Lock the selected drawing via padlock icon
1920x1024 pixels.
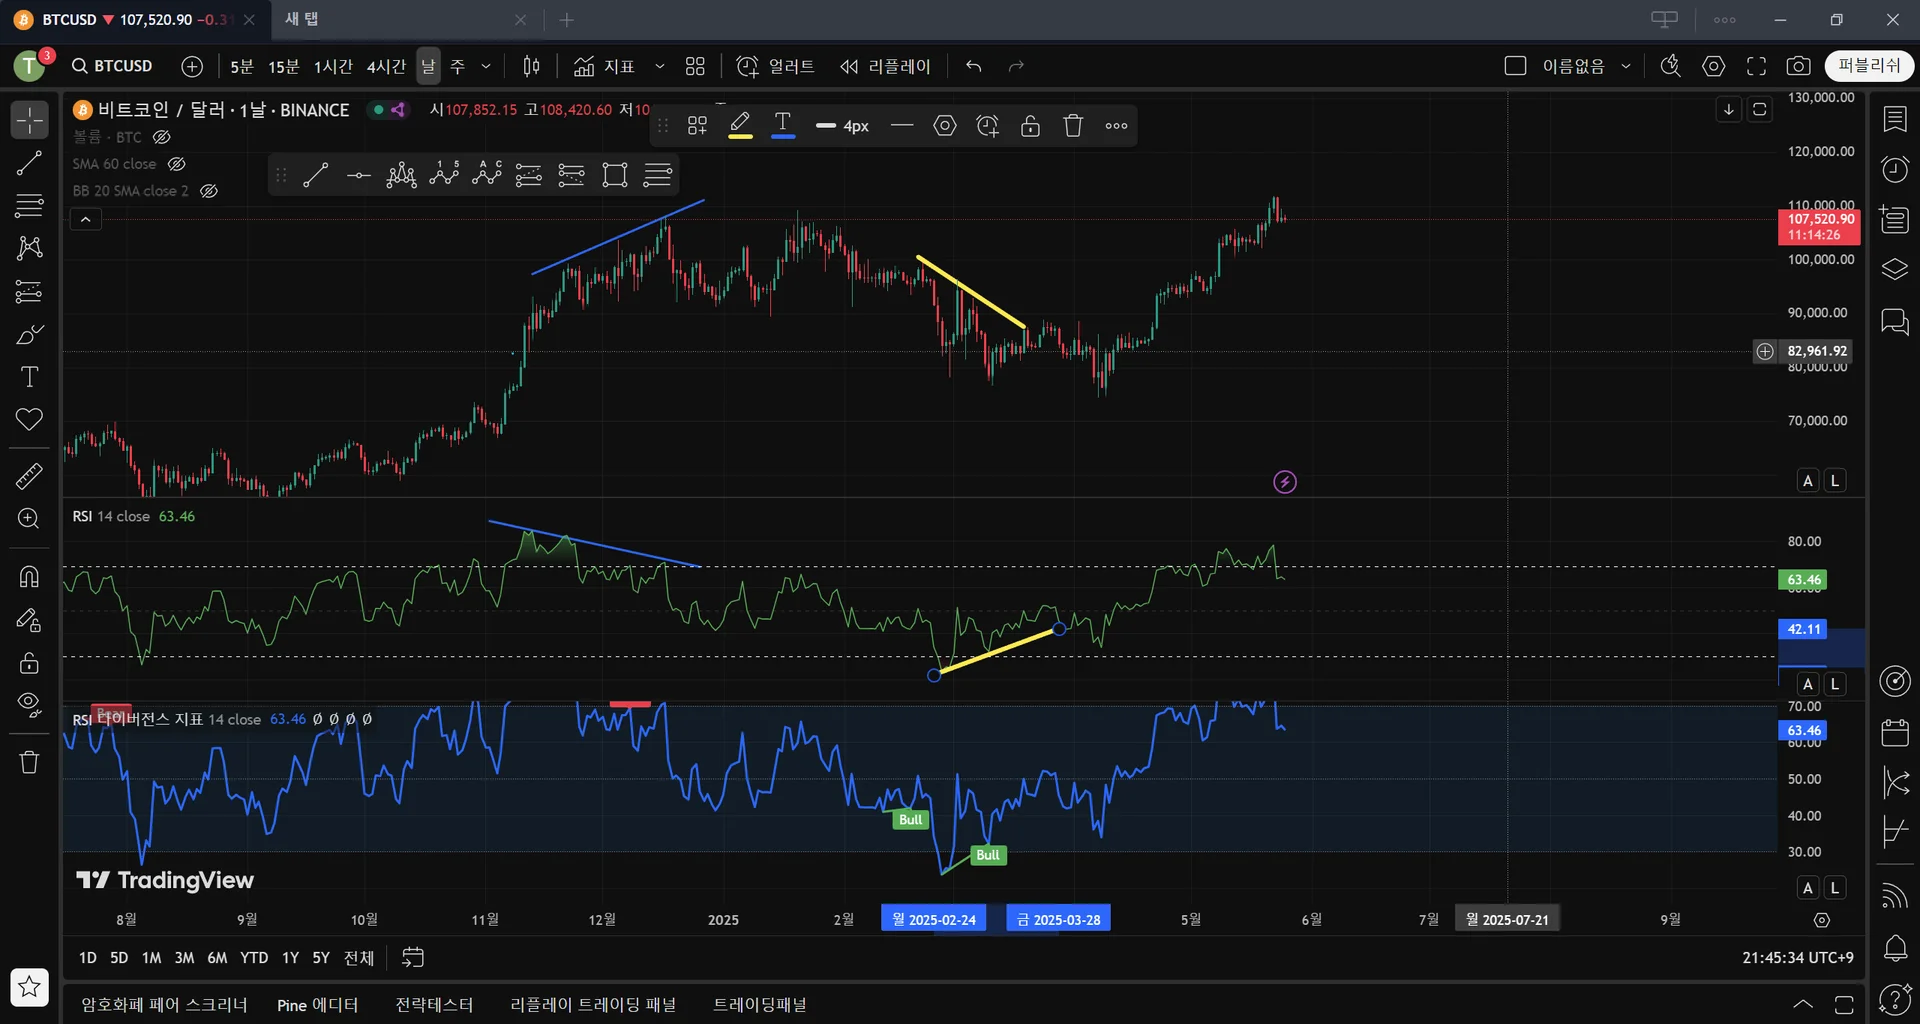click(x=1030, y=126)
